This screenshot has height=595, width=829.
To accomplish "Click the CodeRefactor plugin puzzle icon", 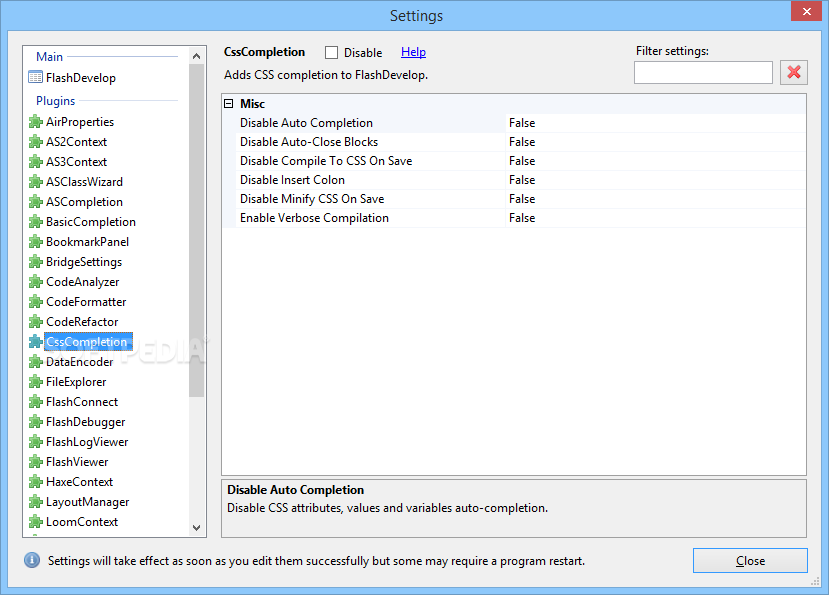I will (x=35, y=322).
